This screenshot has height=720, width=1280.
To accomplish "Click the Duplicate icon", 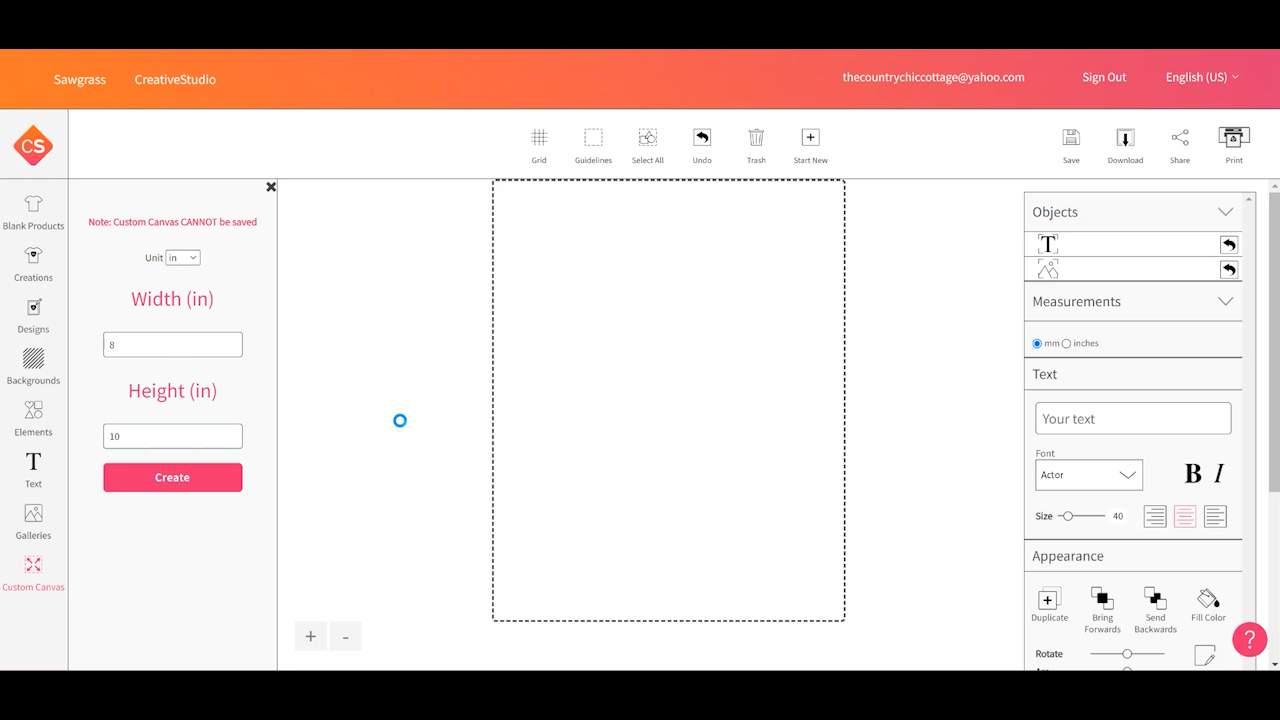I will click(1049, 605).
